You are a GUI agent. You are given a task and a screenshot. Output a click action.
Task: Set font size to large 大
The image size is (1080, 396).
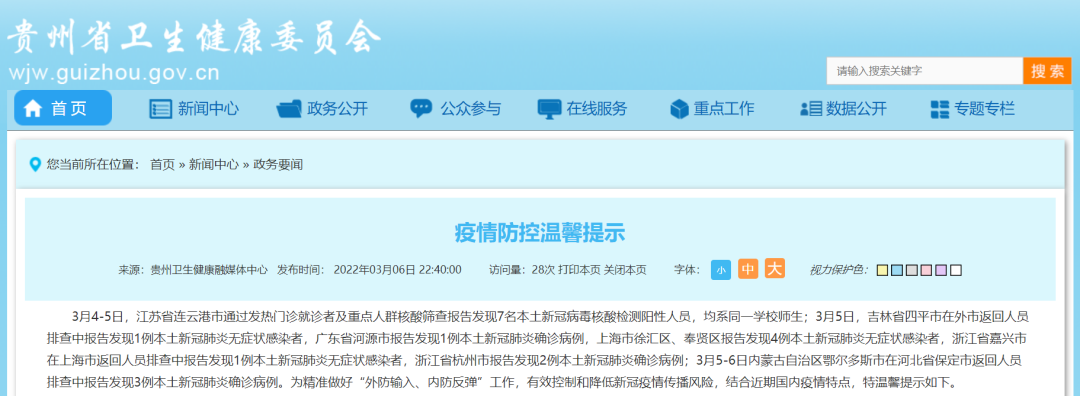pyautogui.click(x=775, y=268)
